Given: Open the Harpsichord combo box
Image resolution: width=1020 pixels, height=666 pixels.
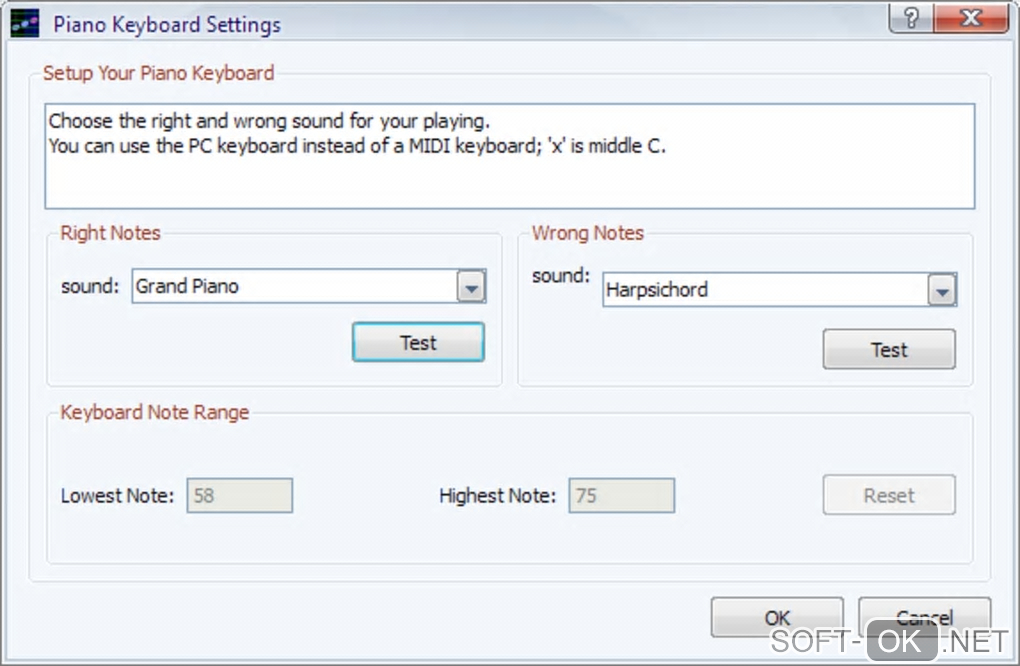Looking at the screenshot, I should [x=765, y=291].
